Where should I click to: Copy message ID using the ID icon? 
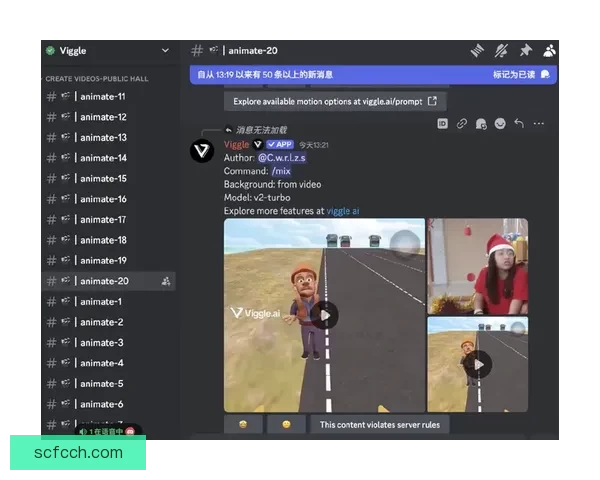click(x=443, y=124)
